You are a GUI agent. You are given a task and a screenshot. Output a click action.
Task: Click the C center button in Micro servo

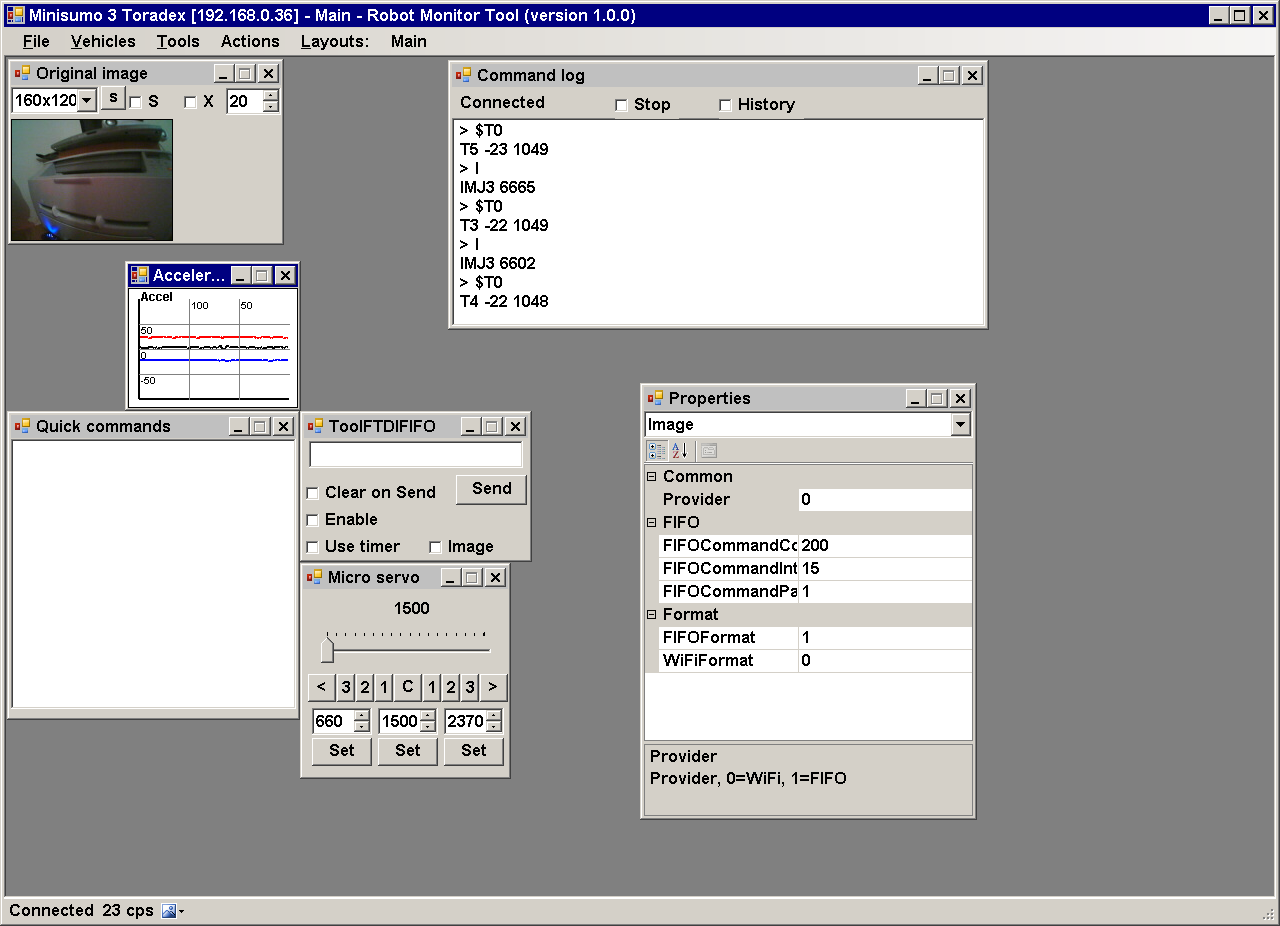(x=407, y=687)
